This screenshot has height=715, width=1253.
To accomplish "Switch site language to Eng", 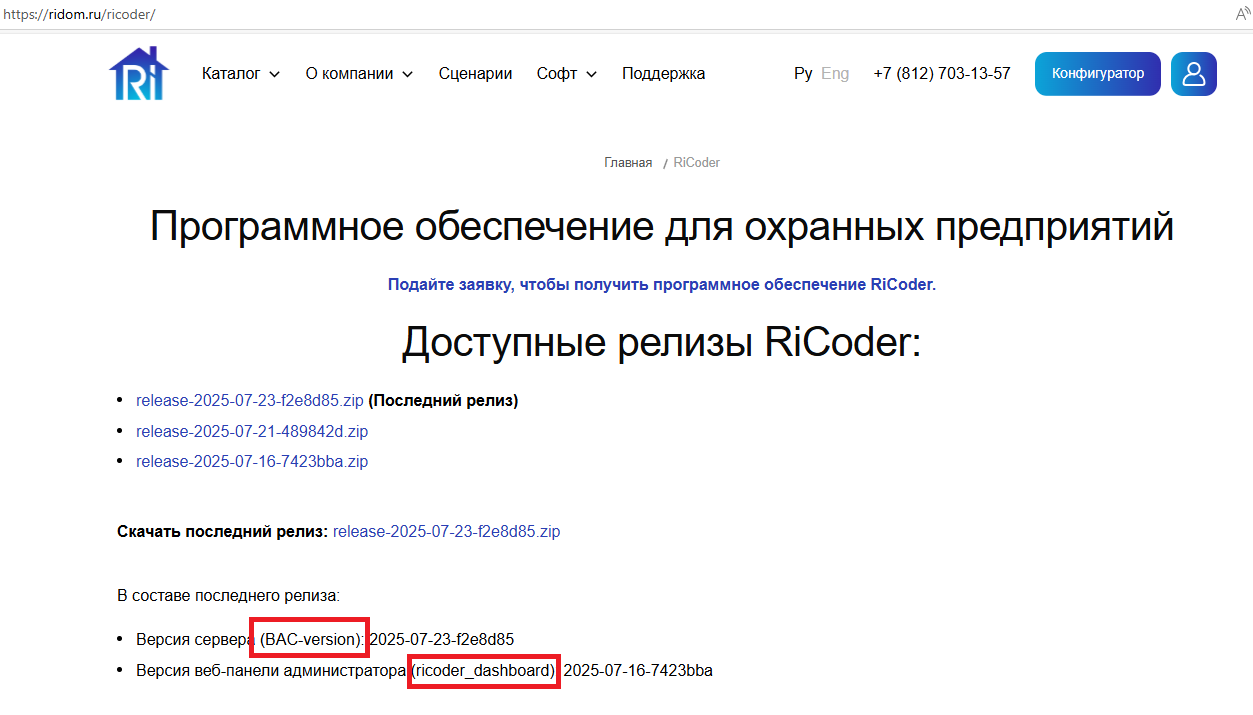I will 835,74.
